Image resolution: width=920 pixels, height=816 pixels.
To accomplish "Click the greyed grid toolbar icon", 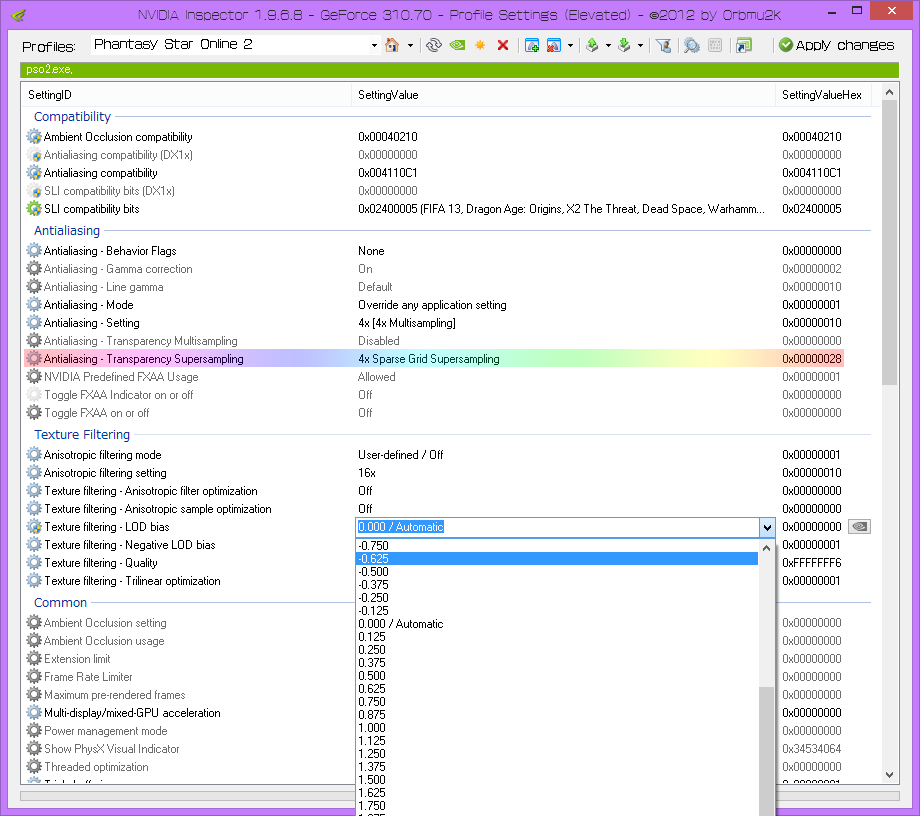I will click(x=715, y=45).
